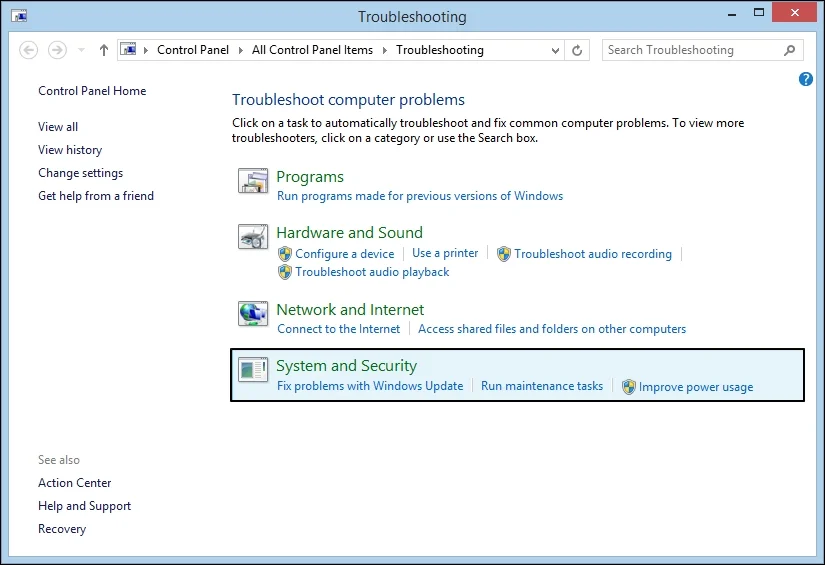
Task: Click the System and Security category icon
Action: click(253, 369)
